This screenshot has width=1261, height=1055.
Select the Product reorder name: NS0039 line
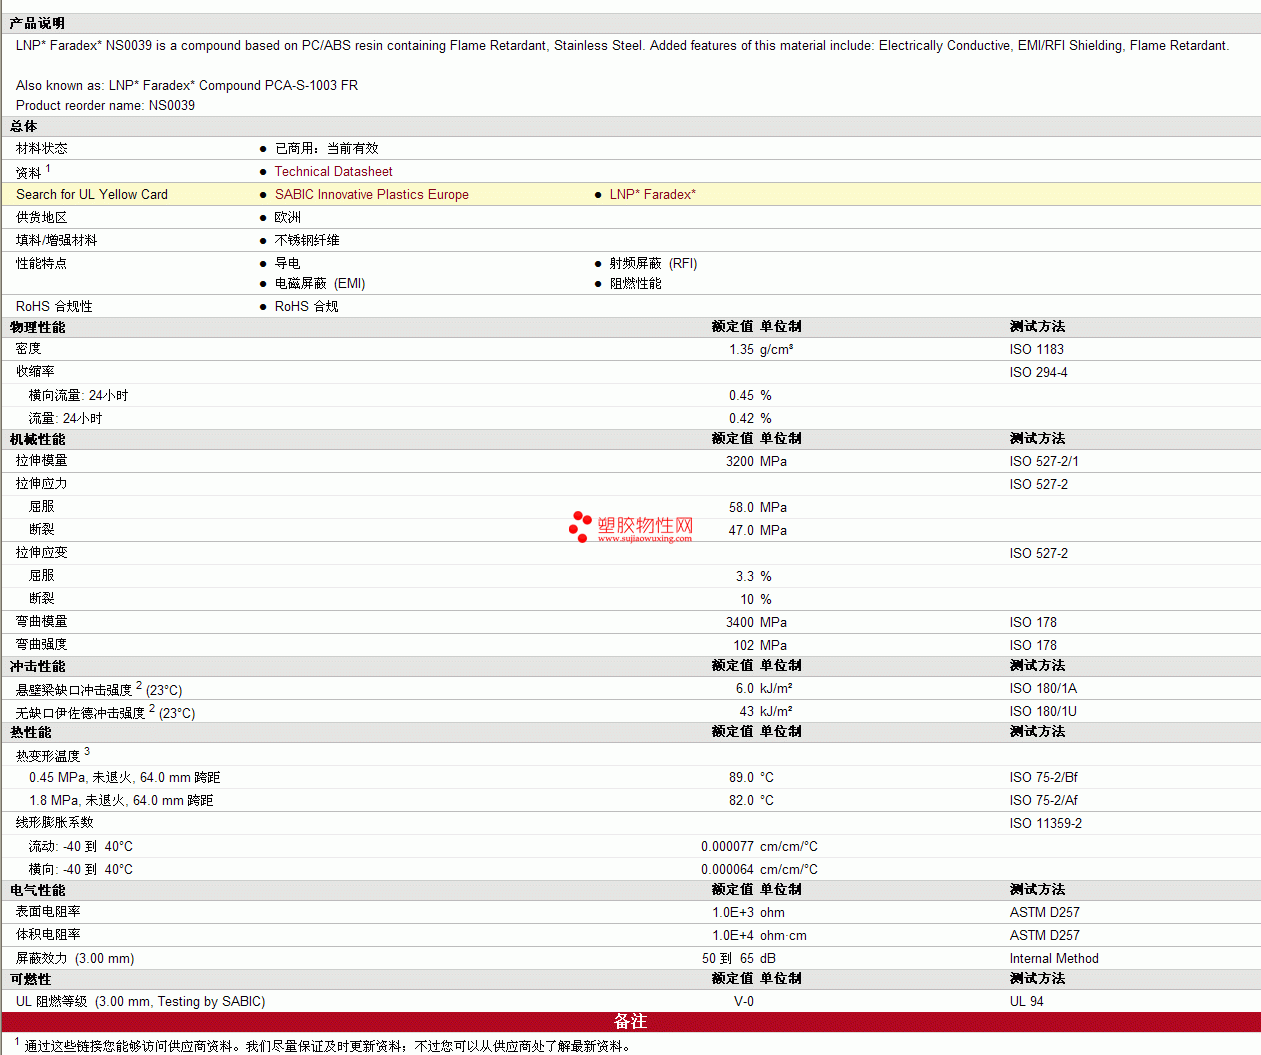tap(105, 106)
